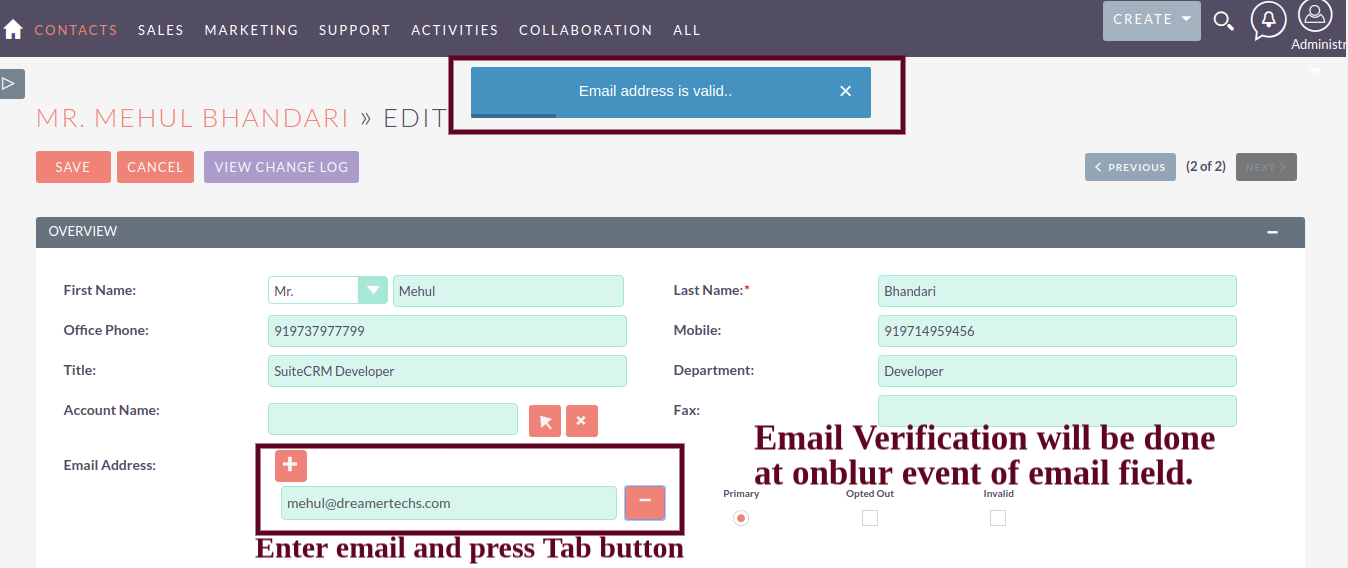The image size is (1348, 568).
Task: Open the Marketing menu
Action: click(x=251, y=30)
